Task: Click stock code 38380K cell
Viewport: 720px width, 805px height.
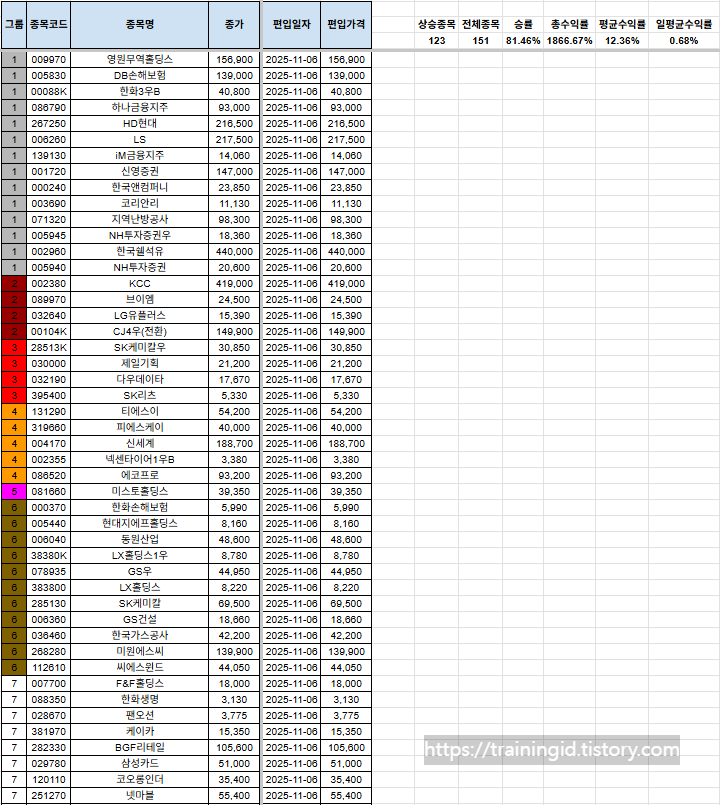Action: point(49,555)
